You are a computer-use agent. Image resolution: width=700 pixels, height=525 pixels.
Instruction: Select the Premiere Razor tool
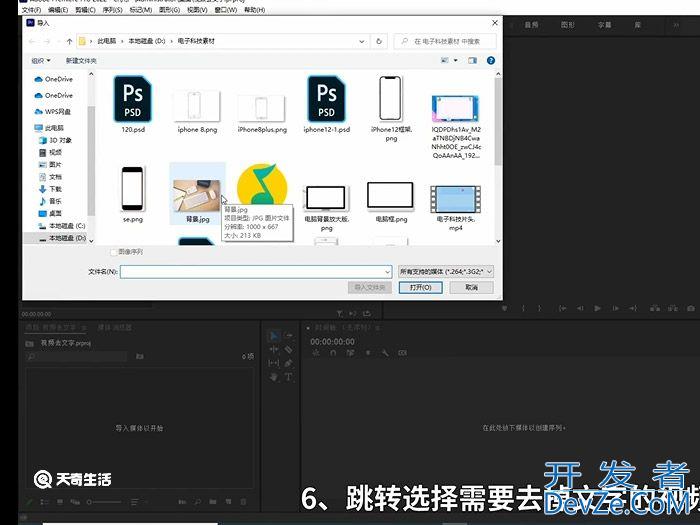289,349
